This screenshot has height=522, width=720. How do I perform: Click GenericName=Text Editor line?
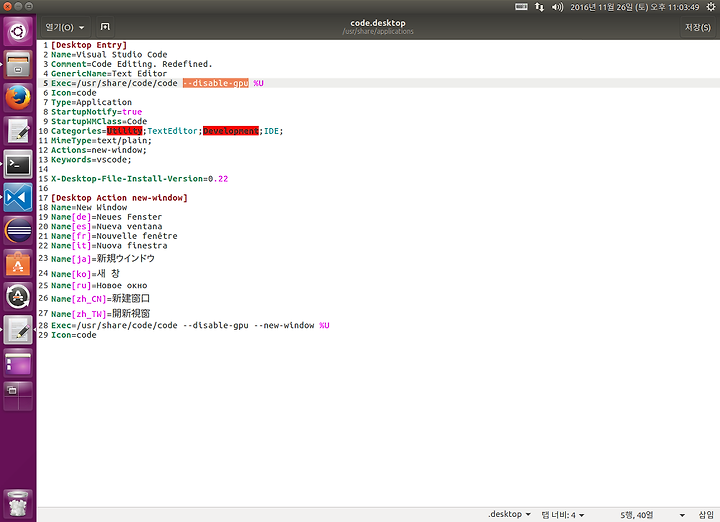[109, 73]
